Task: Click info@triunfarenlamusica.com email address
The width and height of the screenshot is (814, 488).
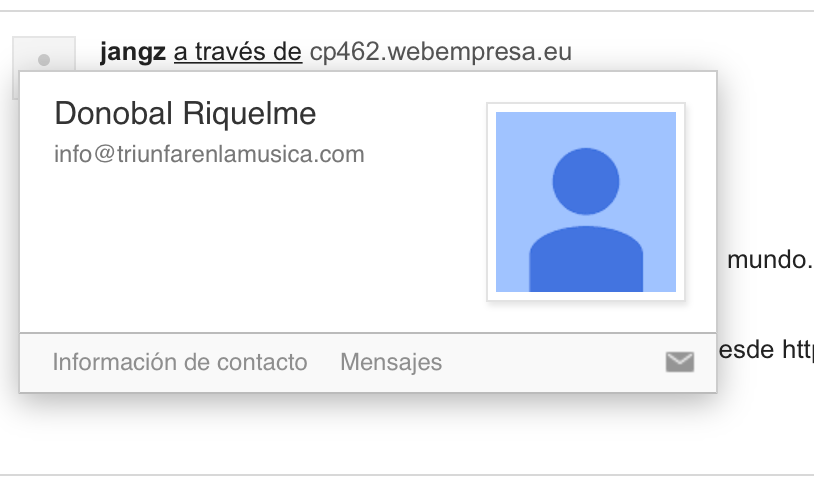Action: click(209, 154)
